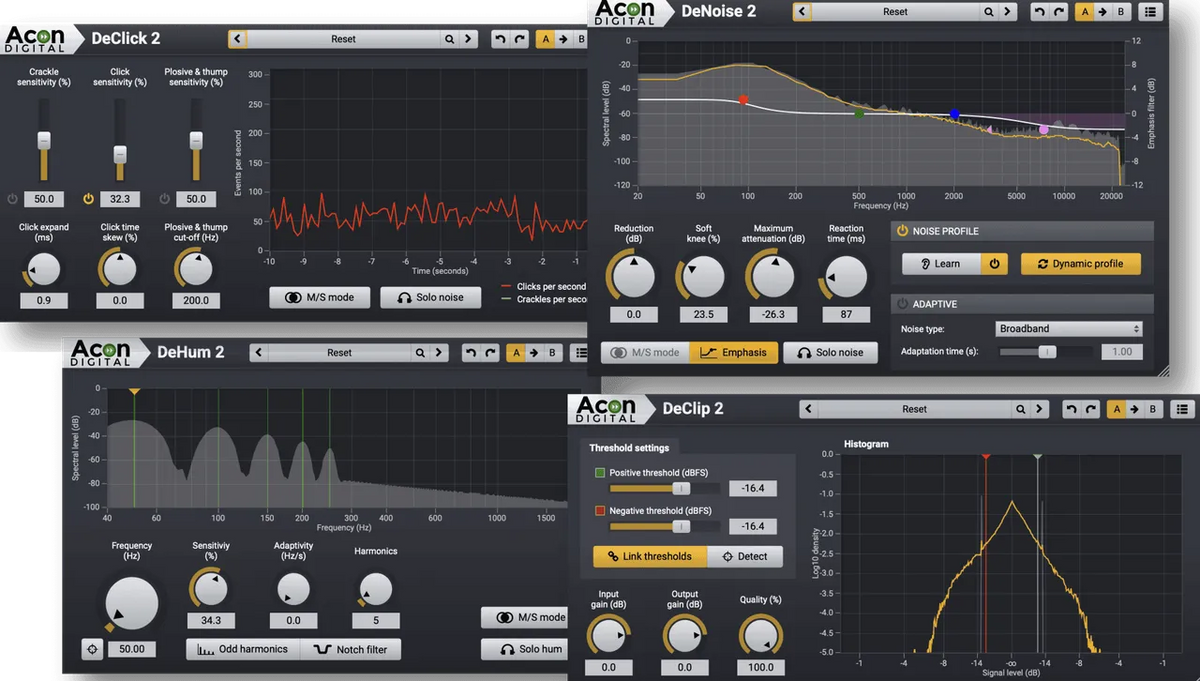Select A setting in DeClip 2
1200x681 pixels.
coord(1114,409)
